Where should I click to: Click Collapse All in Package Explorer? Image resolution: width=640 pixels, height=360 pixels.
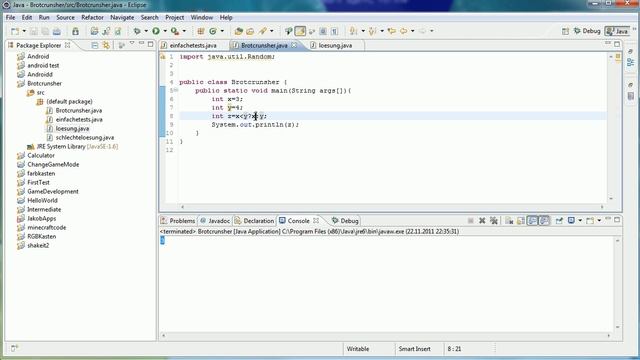coord(95,45)
